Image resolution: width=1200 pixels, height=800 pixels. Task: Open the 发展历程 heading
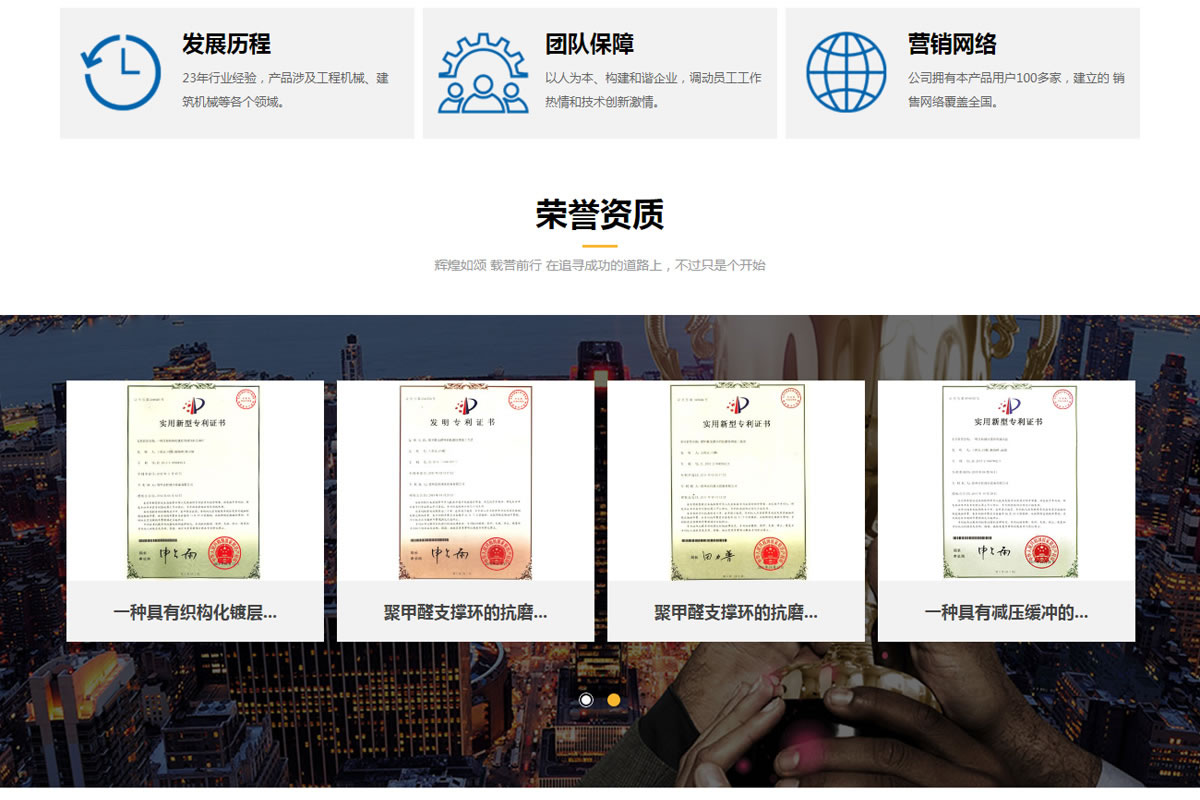pyautogui.click(x=226, y=44)
